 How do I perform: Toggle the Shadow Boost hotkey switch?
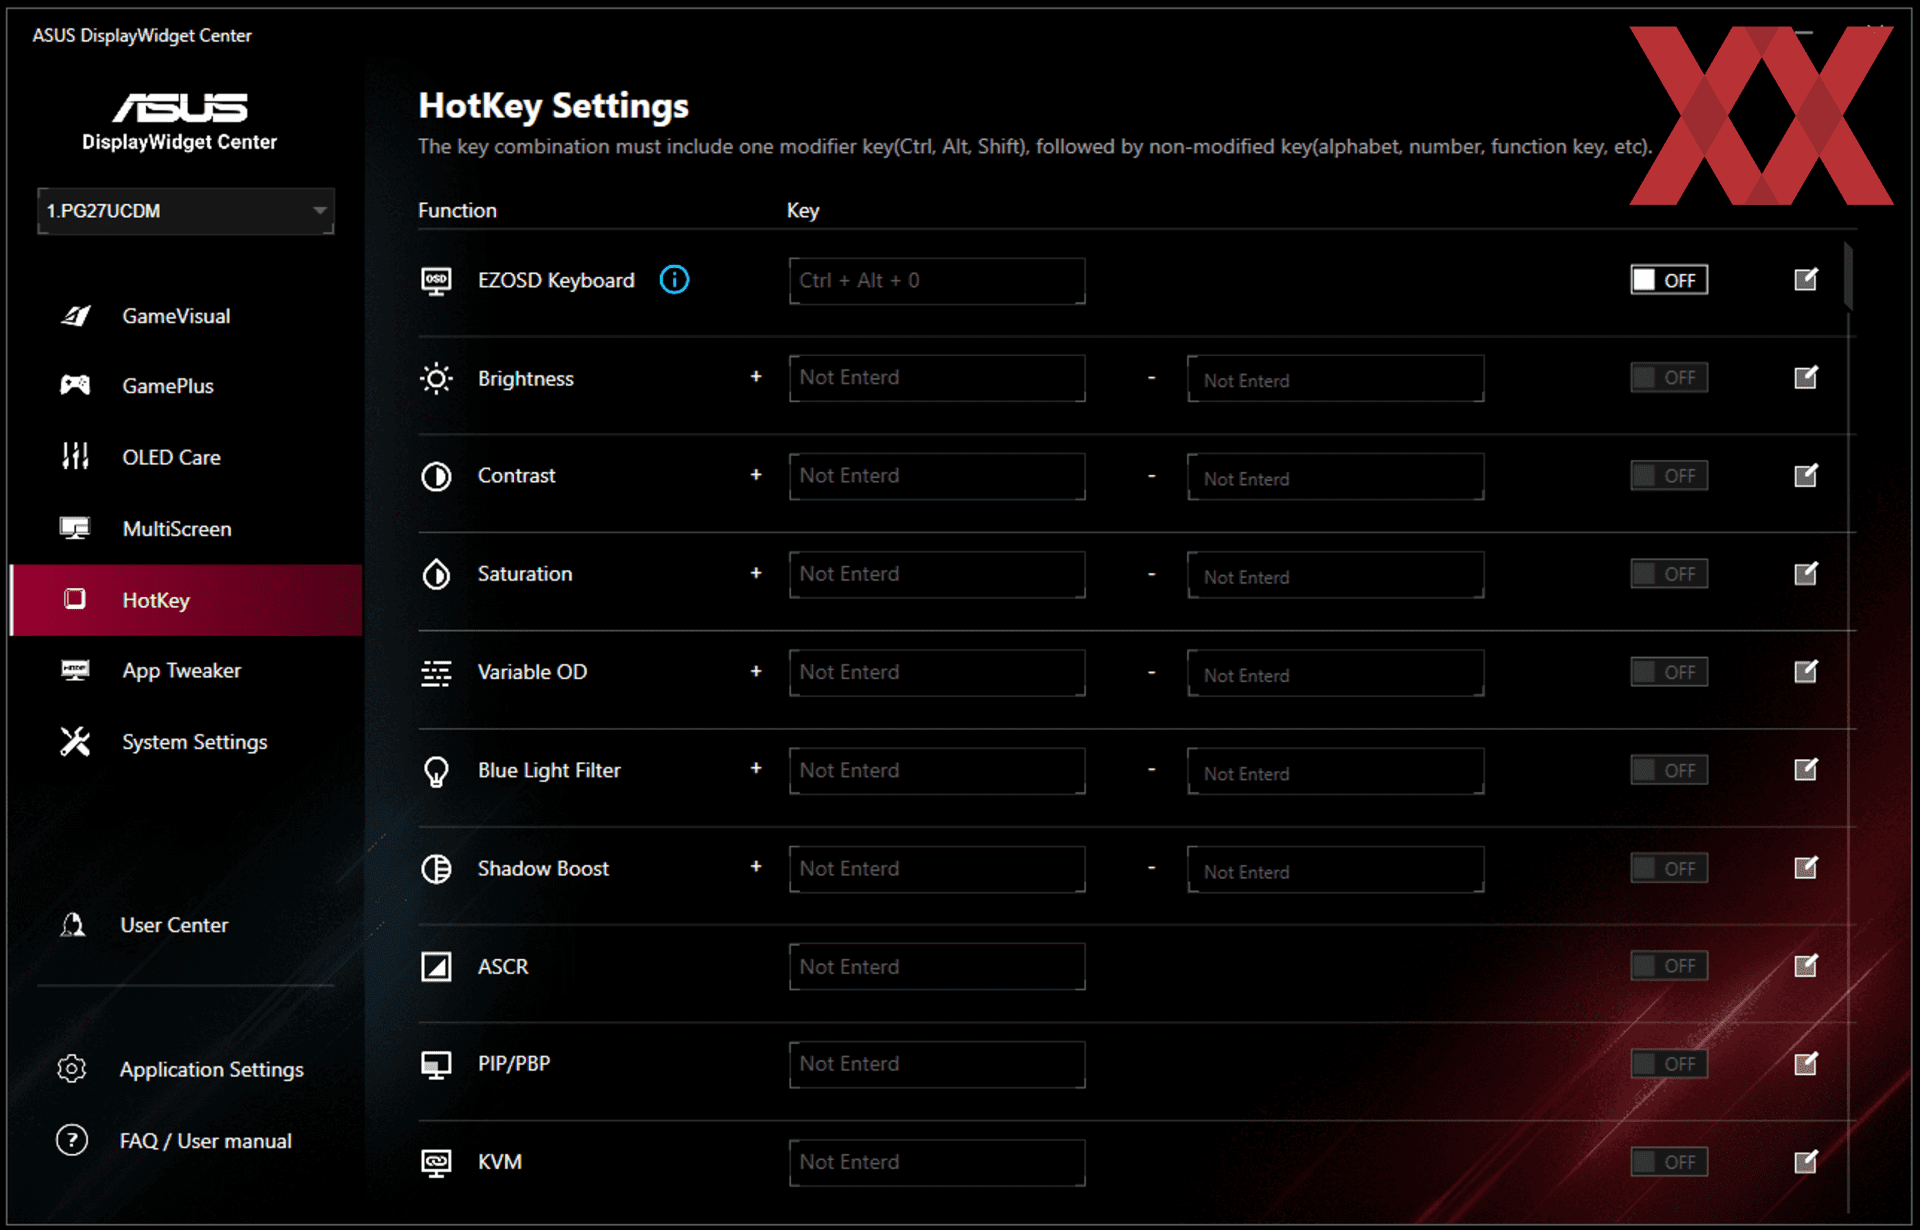coord(1669,868)
